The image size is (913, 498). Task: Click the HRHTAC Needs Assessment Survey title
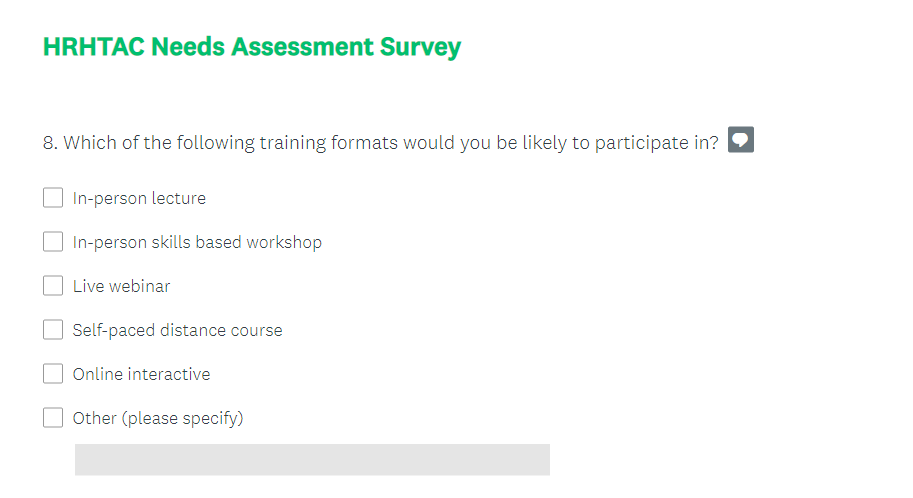252,47
